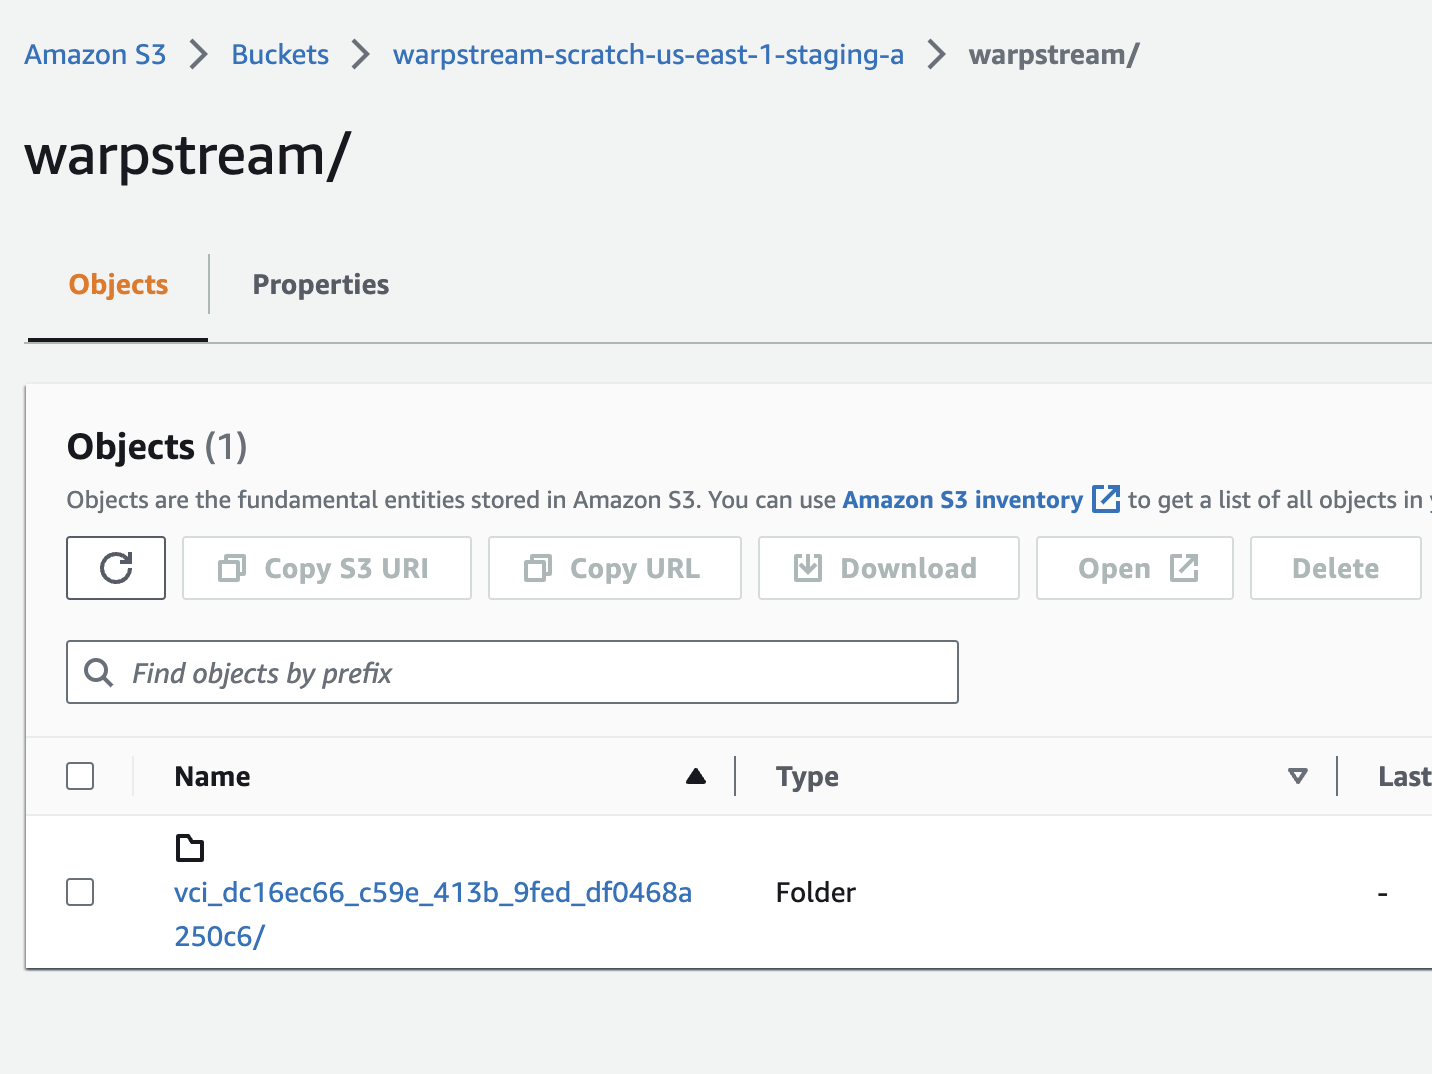Viewport: 1432px width, 1074px height.
Task: Click the external link icon beside Amazon S3 inventory
Action: click(1105, 499)
